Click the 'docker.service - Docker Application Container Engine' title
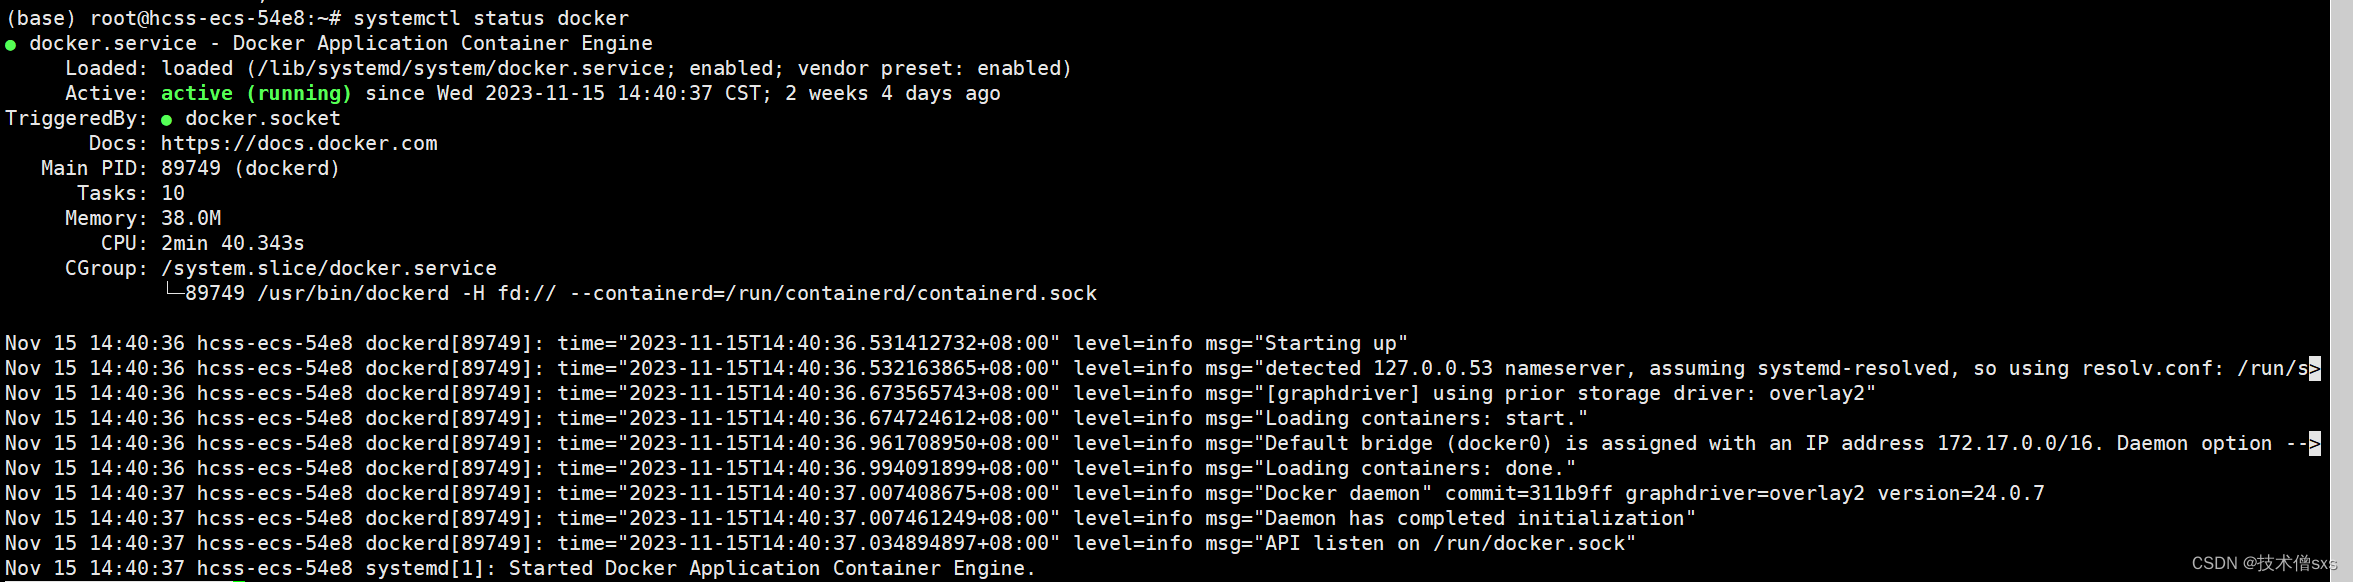This screenshot has height=582, width=2353. click(341, 43)
